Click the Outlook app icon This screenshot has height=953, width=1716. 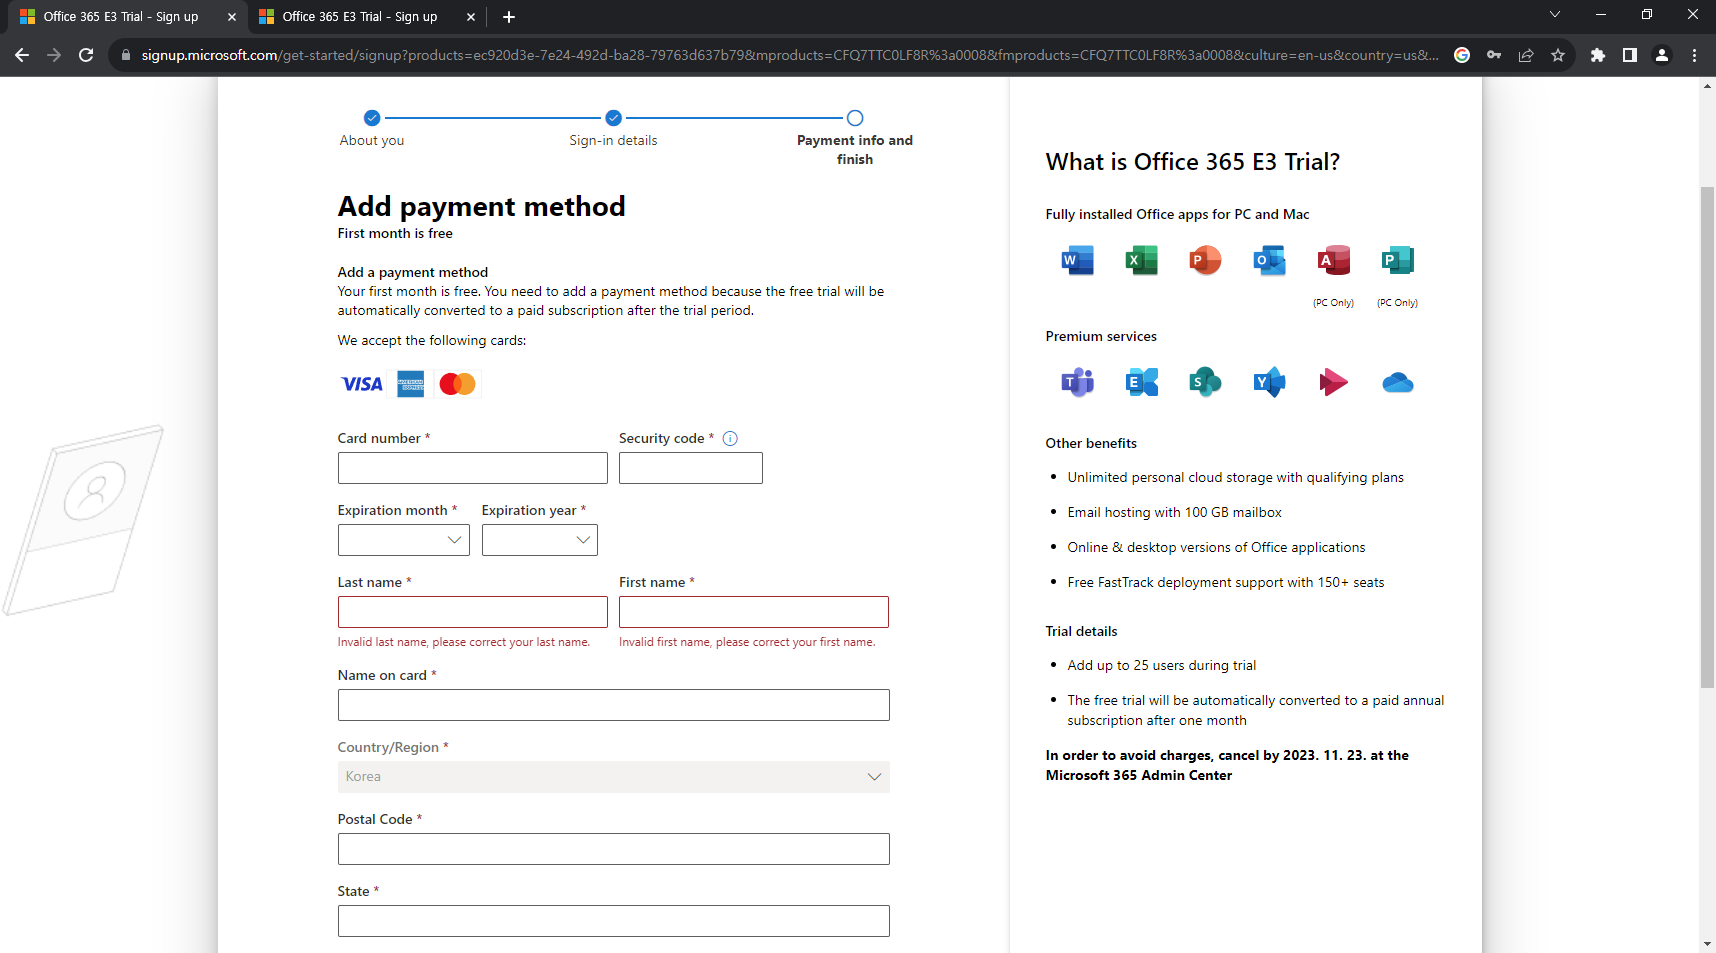coord(1269,260)
